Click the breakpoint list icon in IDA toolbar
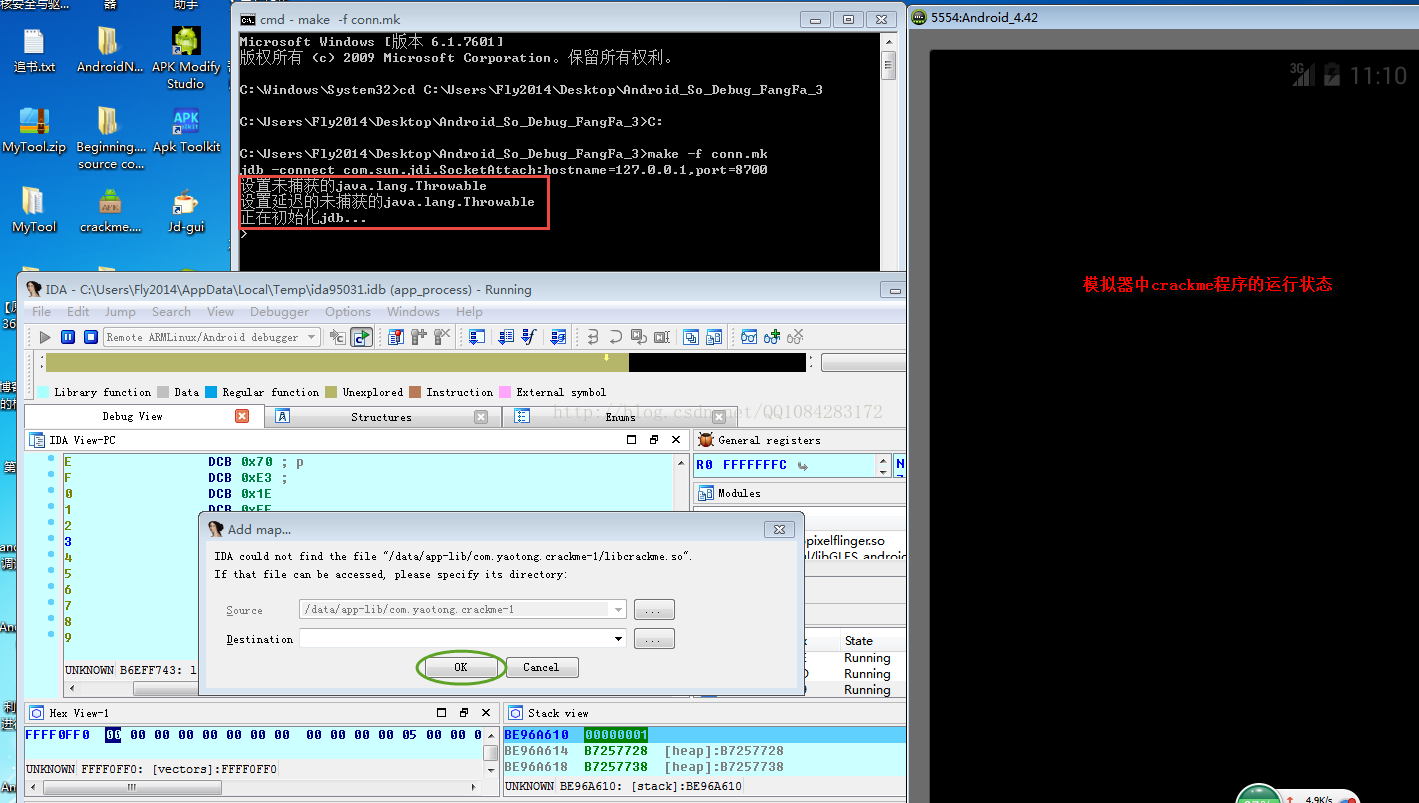This screenshot has width=1419, height=803. tap(396, 337)
